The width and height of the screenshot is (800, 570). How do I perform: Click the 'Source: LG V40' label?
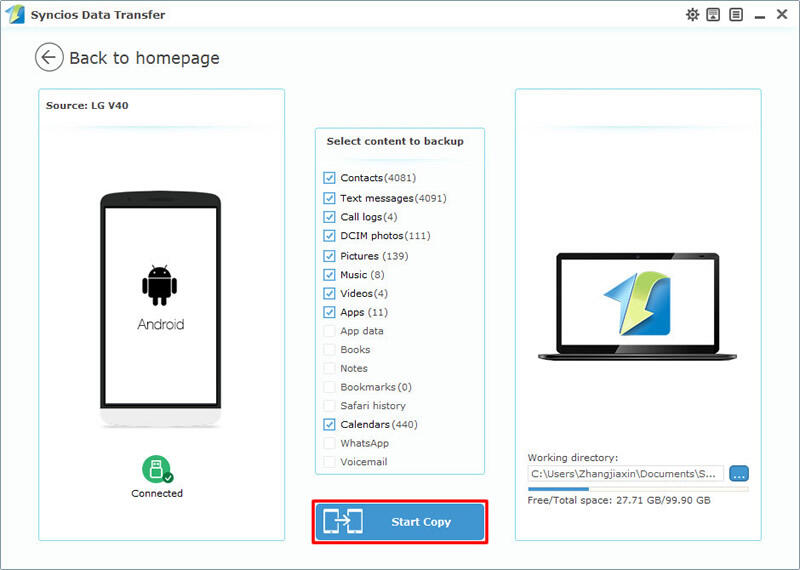[87, 106]
